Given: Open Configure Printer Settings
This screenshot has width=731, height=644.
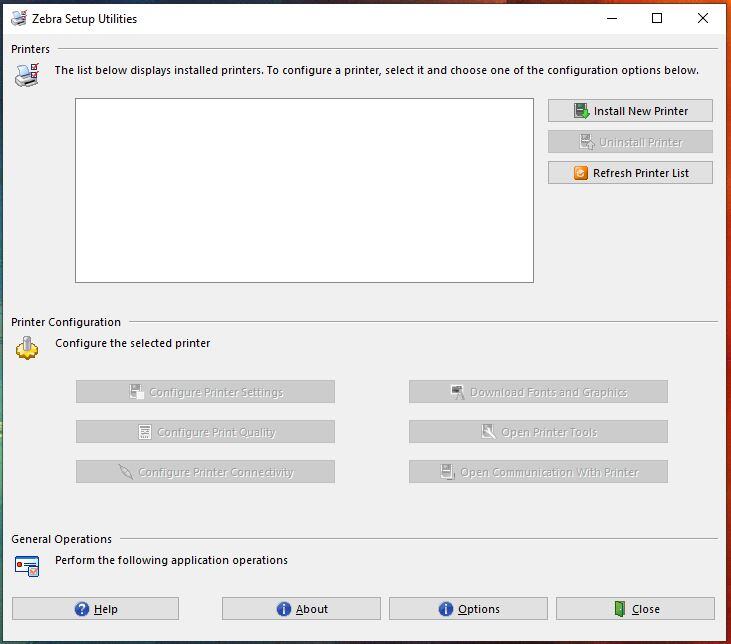Looking at the screenshot, I should click(205, 392).
